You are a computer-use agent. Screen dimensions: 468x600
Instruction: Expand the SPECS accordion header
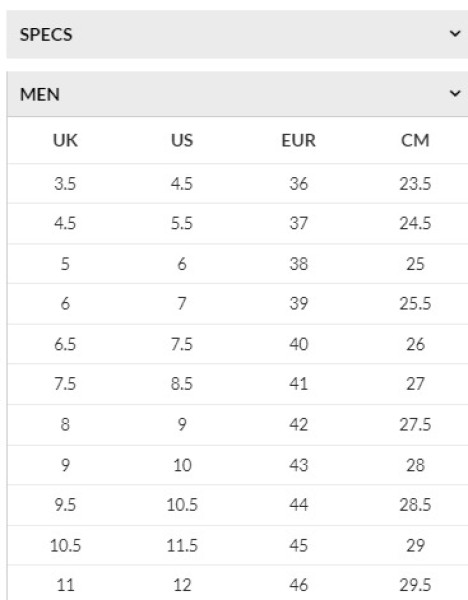pos(237,34)
